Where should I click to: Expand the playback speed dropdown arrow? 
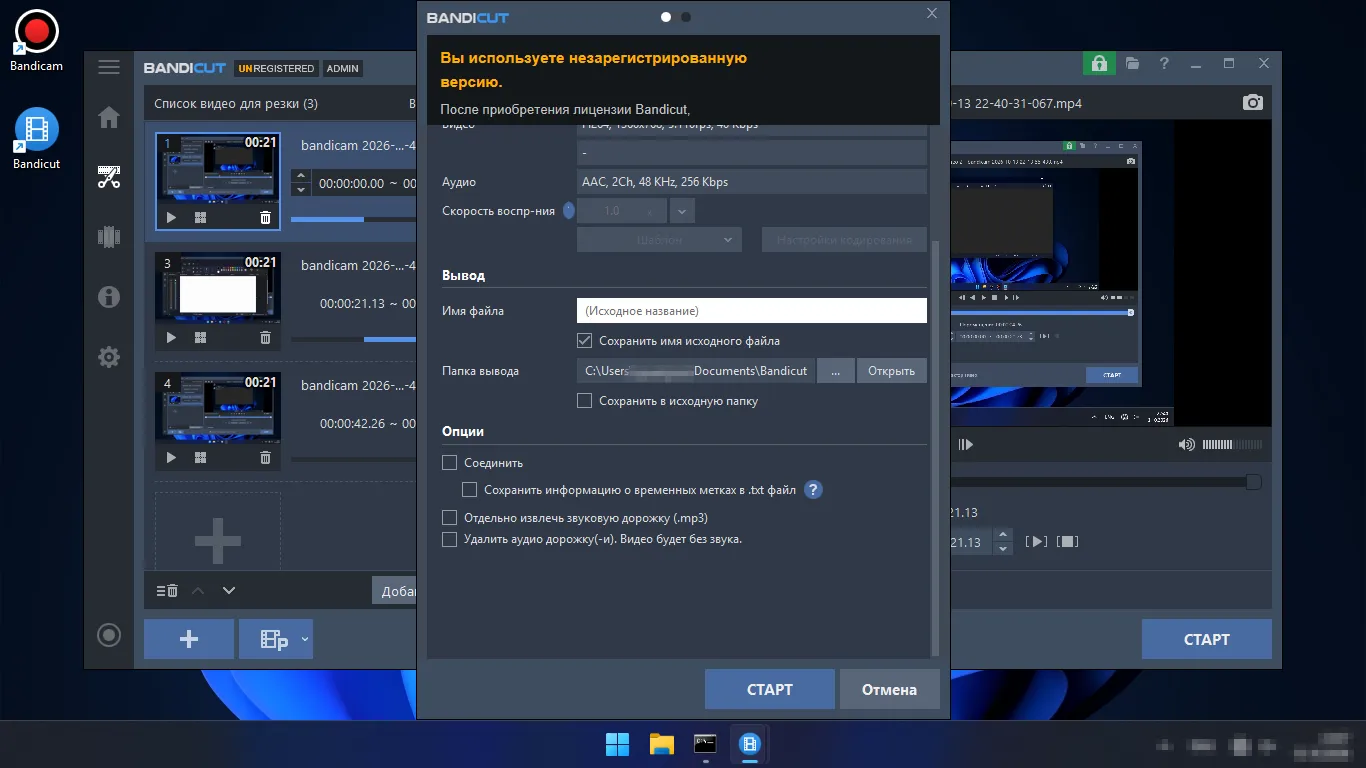click(x=682, y=211)
